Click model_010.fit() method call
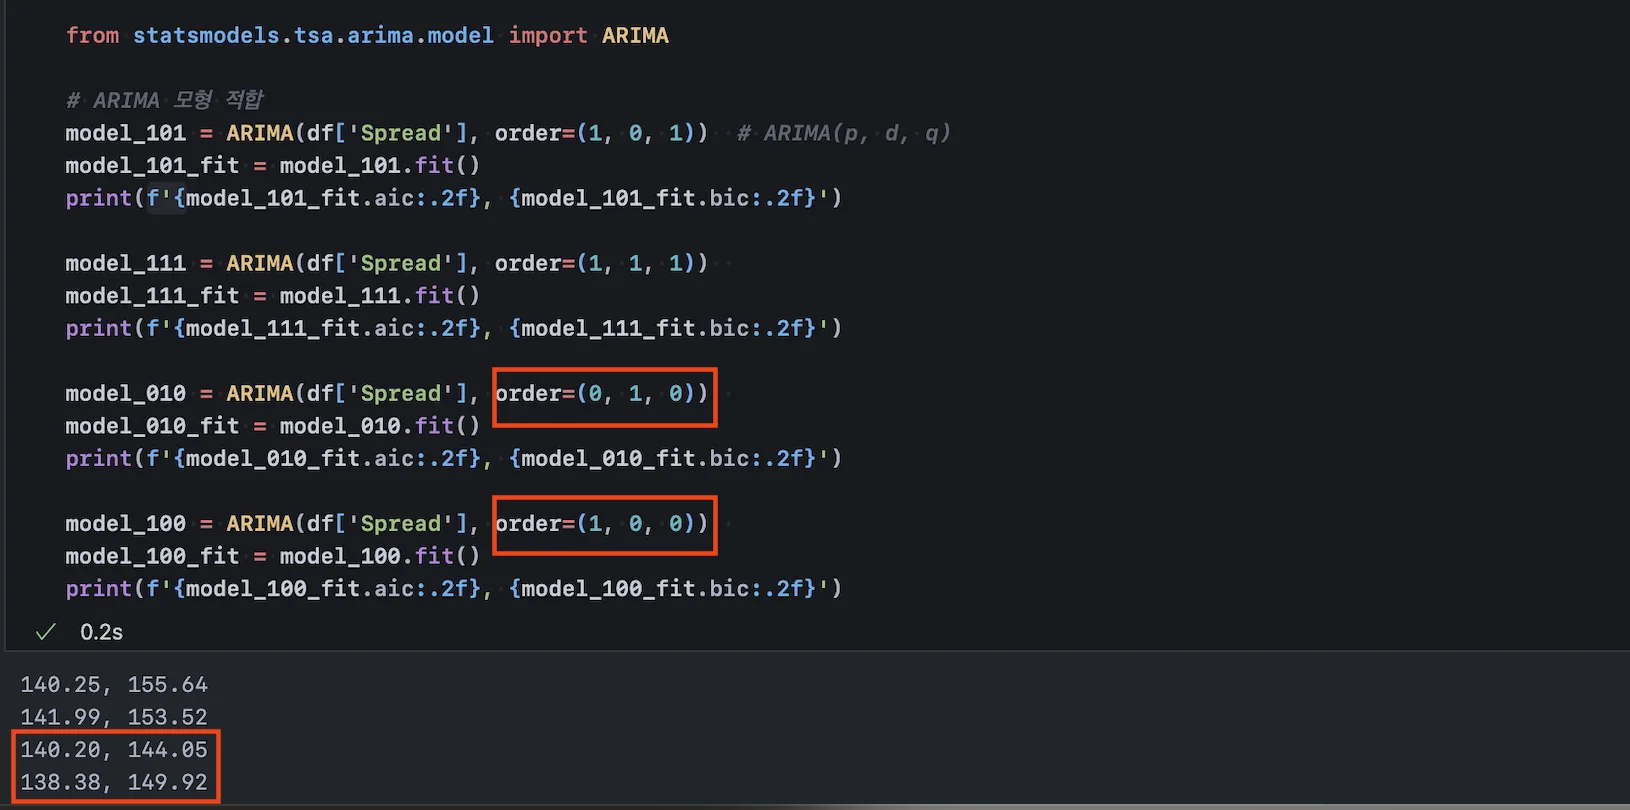1630x810 pixels. (379, 426)
